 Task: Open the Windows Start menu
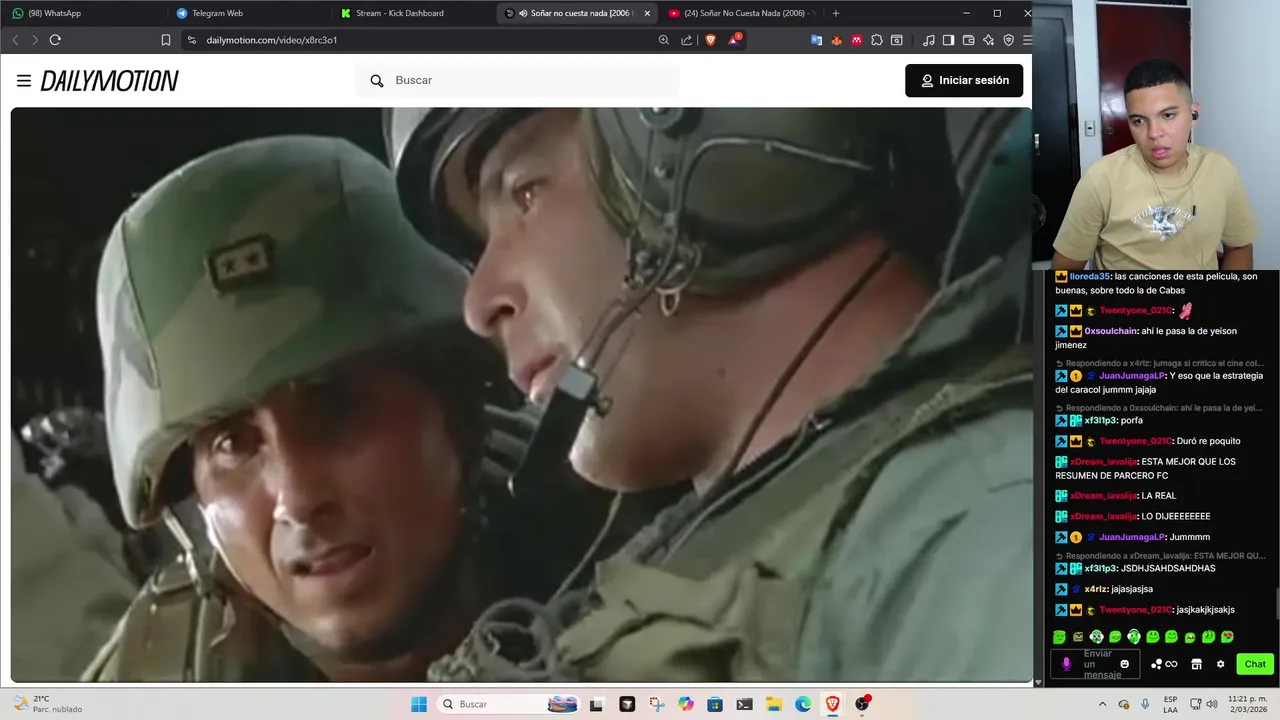(419, 704)
